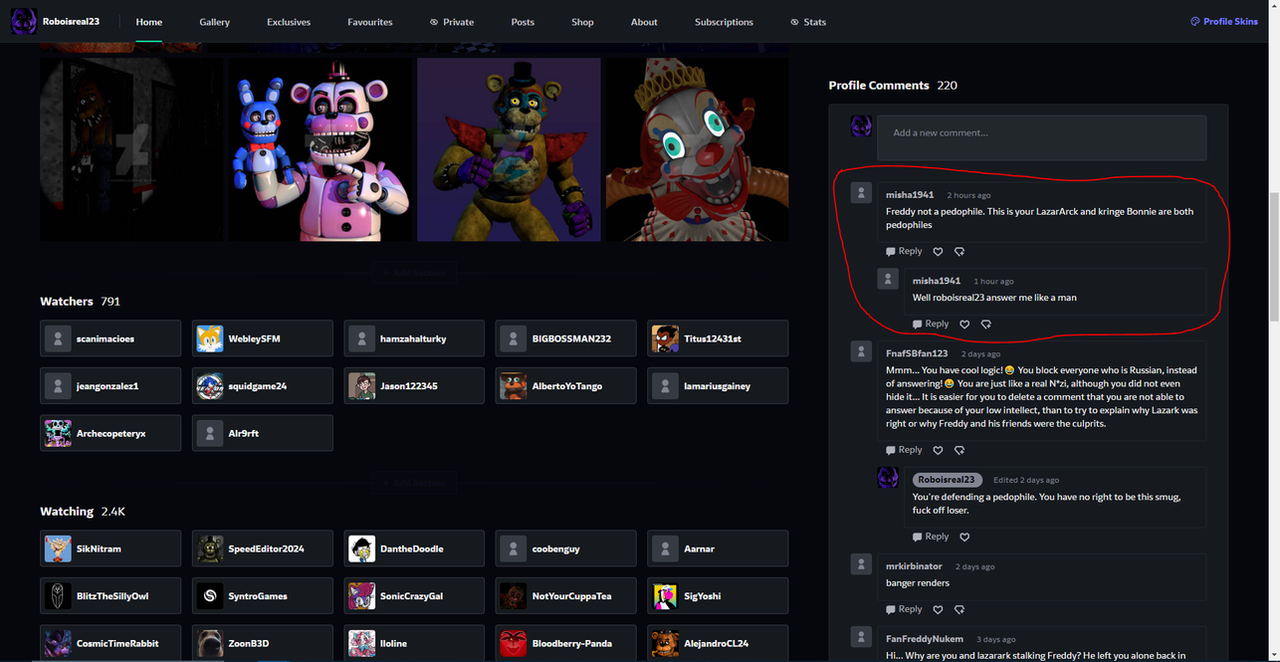The height and width of the screenshot is (662, 1280).
Task: Like Roboisreal23's edited comment
Action: point(965,537)
